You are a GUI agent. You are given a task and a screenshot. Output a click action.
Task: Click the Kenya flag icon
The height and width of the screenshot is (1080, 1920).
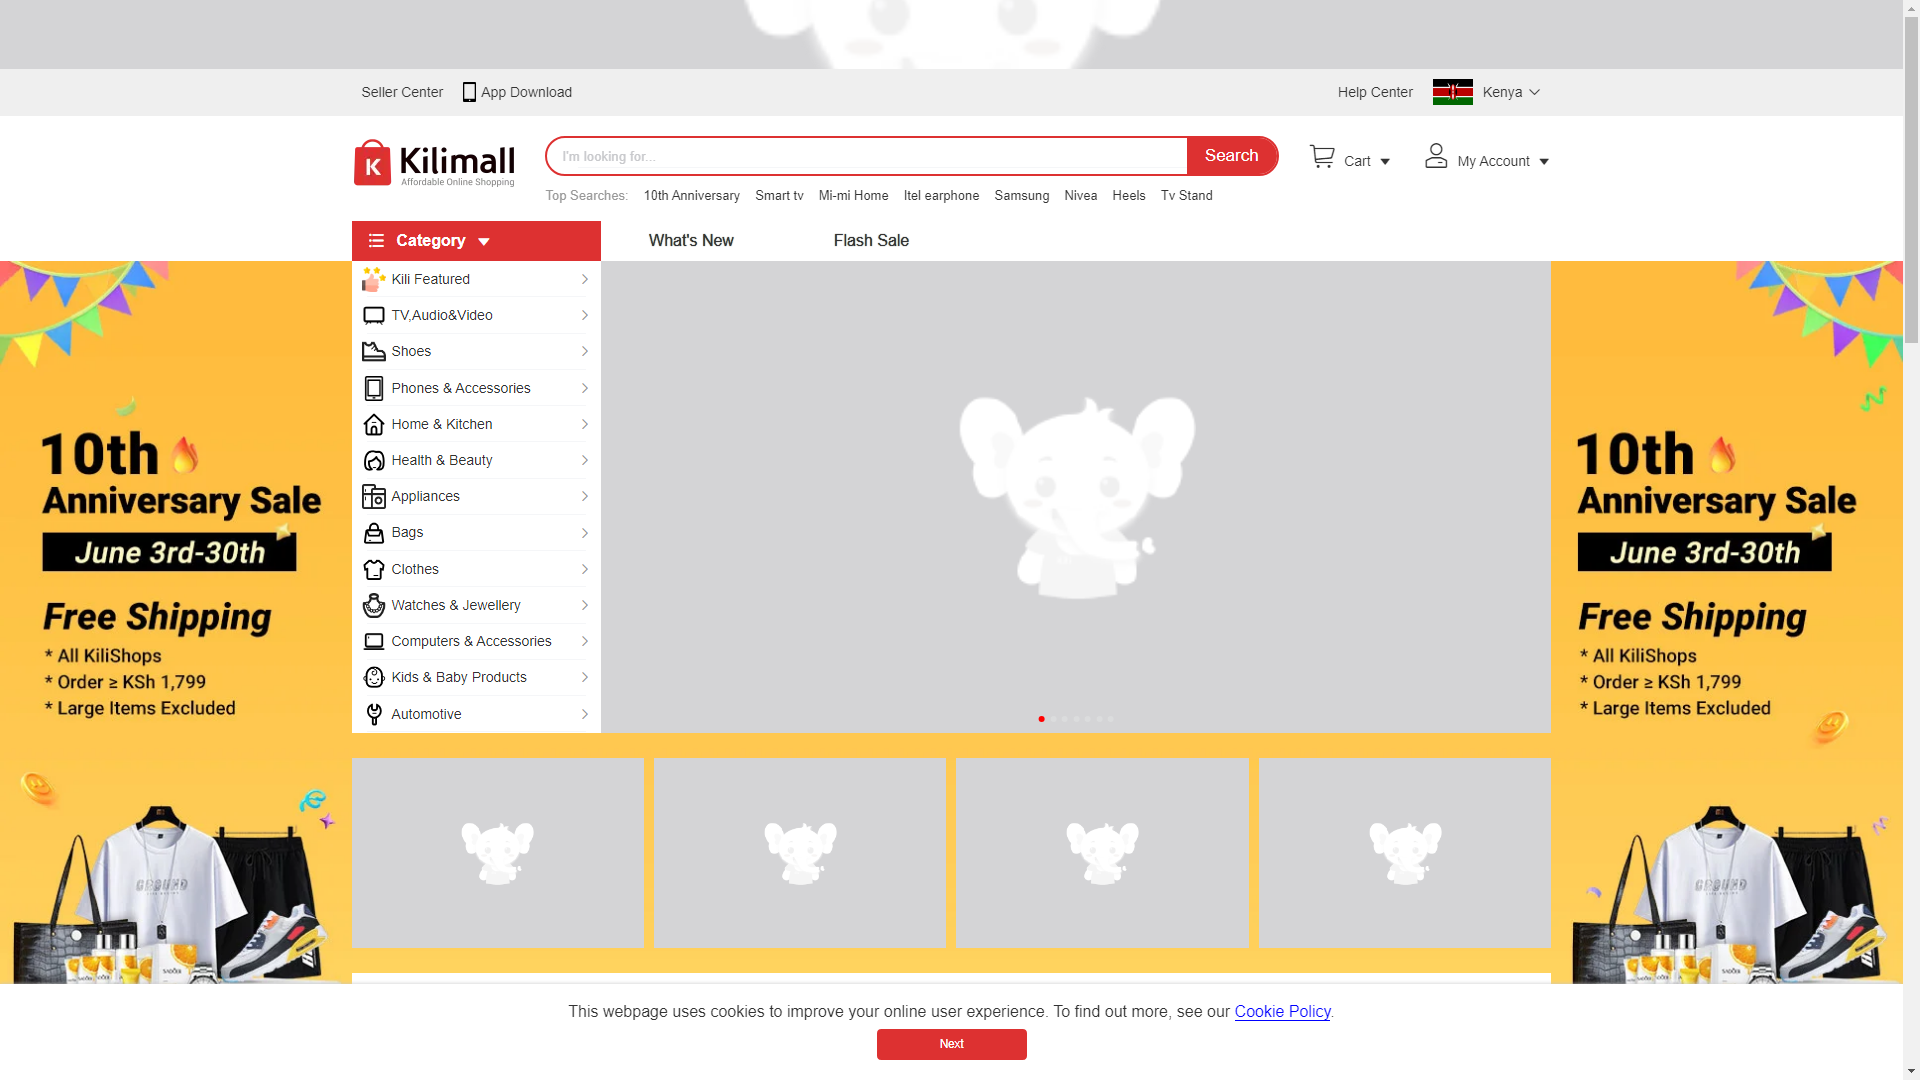(1452, 92)
